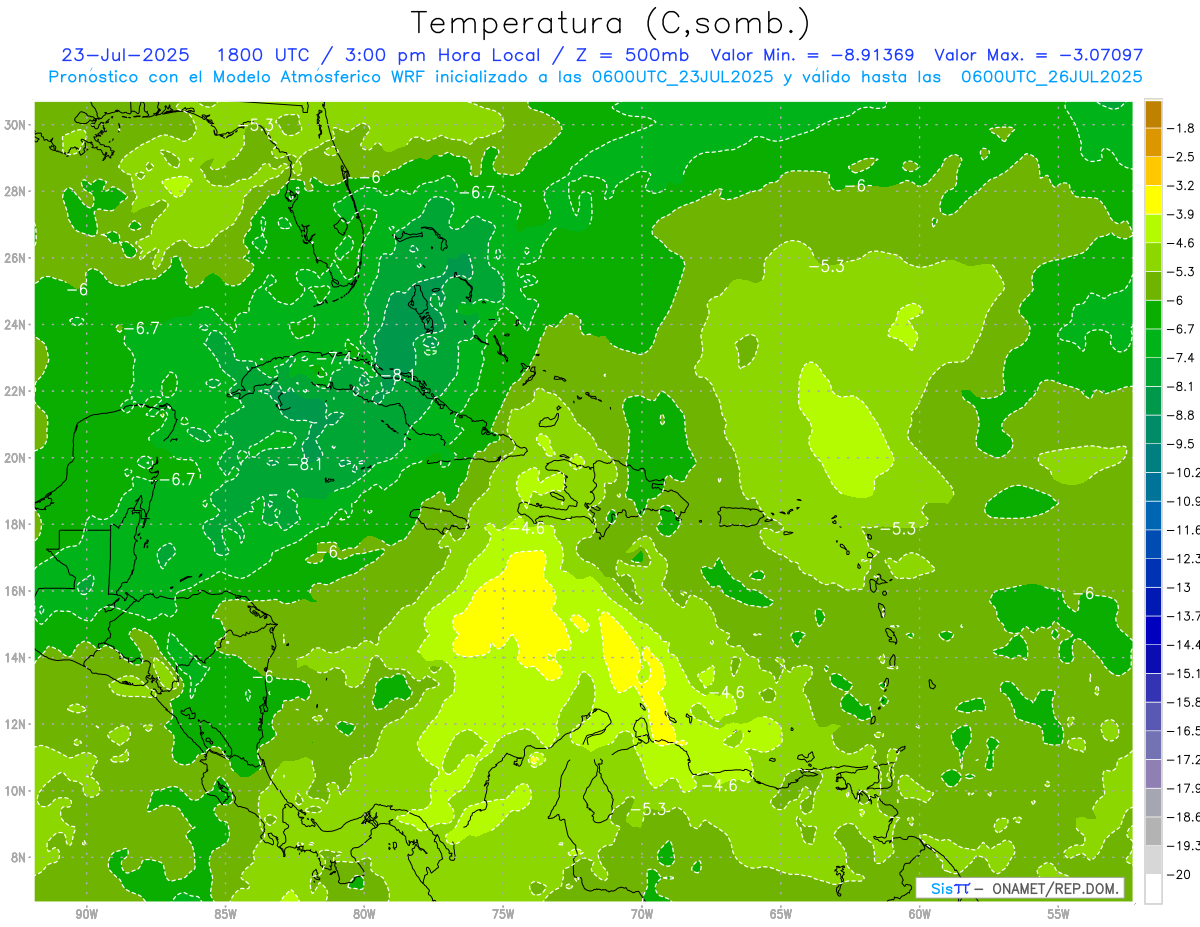Click the "0600UTC_26JUL2025" valid-until time
1200x927 pixels.
[x=1051, y=76]
